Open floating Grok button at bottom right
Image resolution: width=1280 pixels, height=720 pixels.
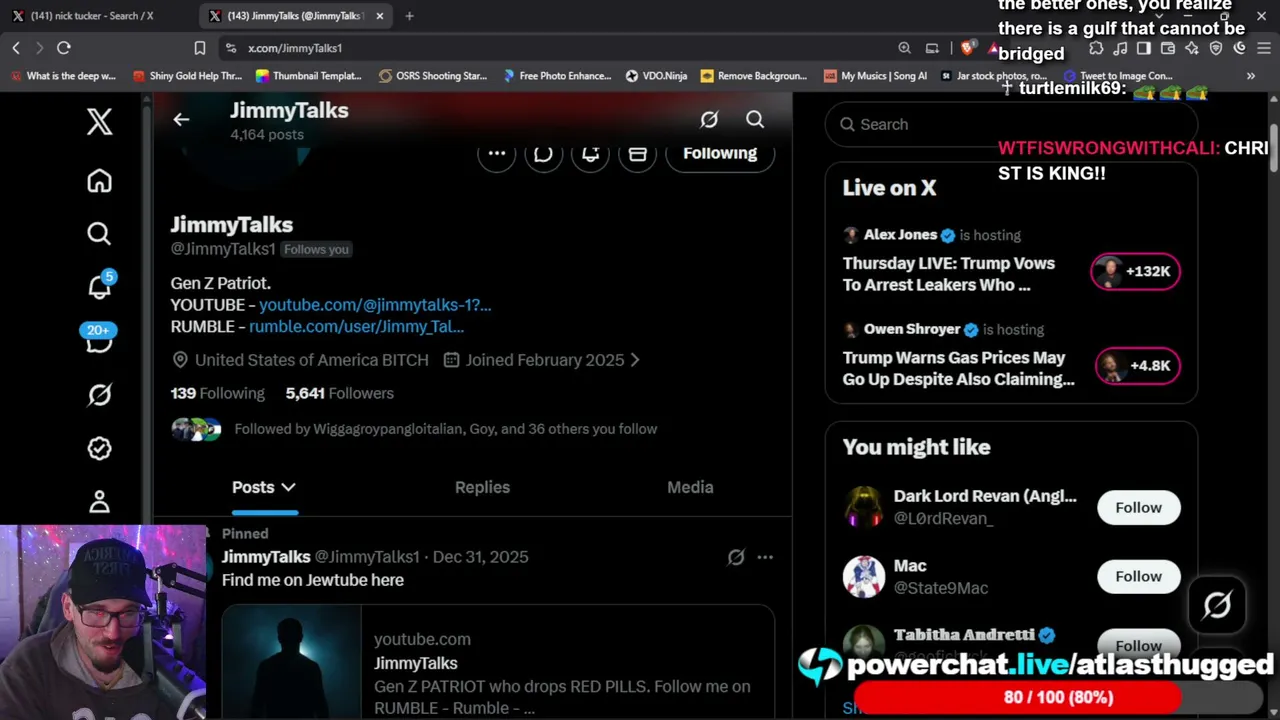coord(1217,605)
